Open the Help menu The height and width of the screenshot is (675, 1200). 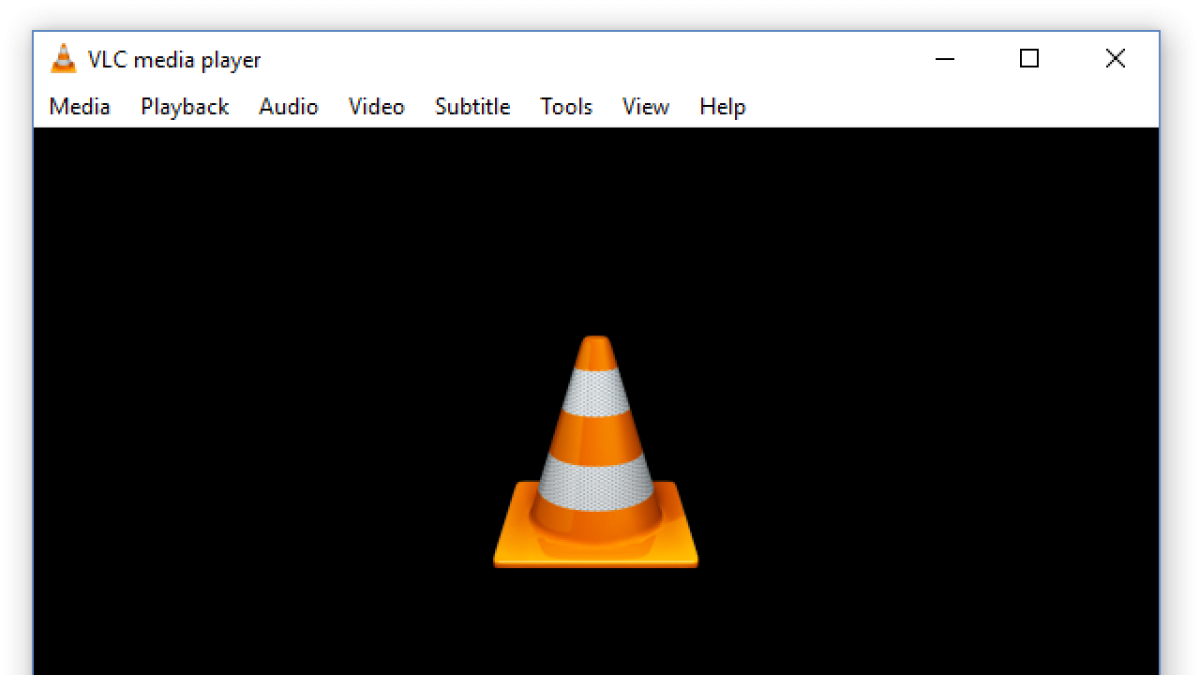(x=722, y=107)
